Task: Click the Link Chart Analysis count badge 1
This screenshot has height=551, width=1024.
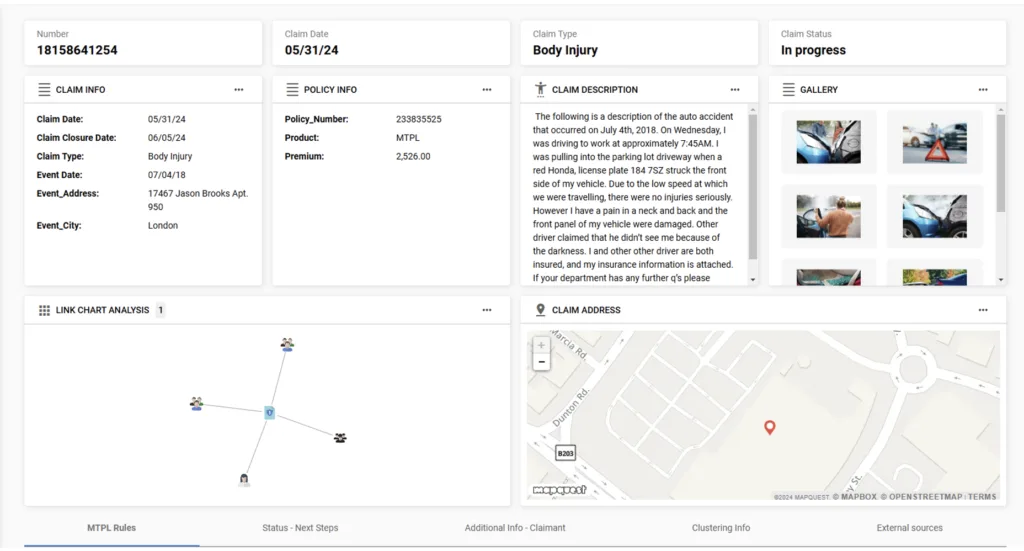Action: pos(161,310)
